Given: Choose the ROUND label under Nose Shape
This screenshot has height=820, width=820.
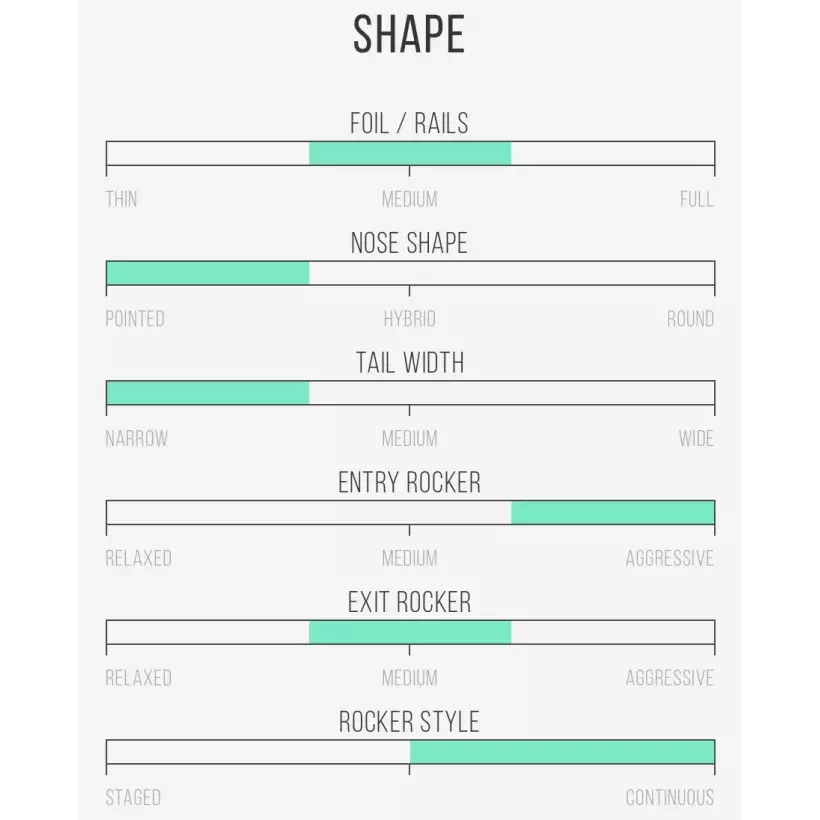Looking at the screenshot, I should (x=690, y=319).
